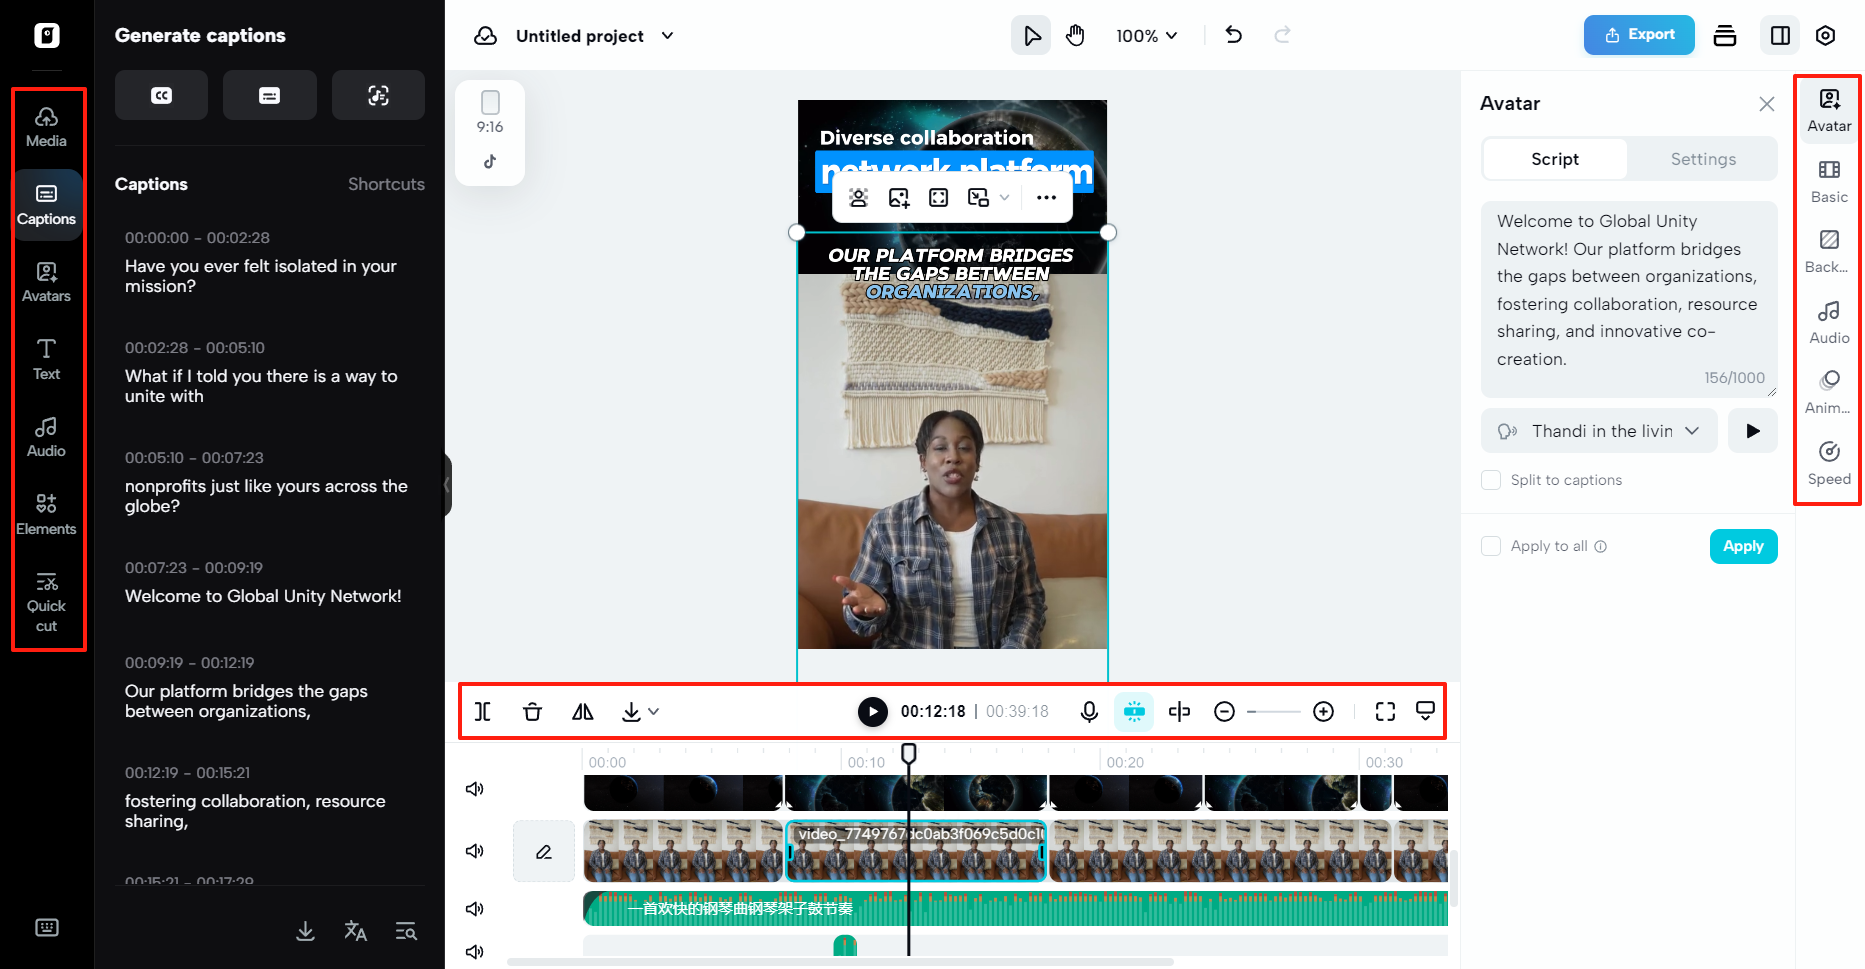This screenshot has width=1865, height=969.
Task: Open the Shortcuts link
Action: (386, 184)
